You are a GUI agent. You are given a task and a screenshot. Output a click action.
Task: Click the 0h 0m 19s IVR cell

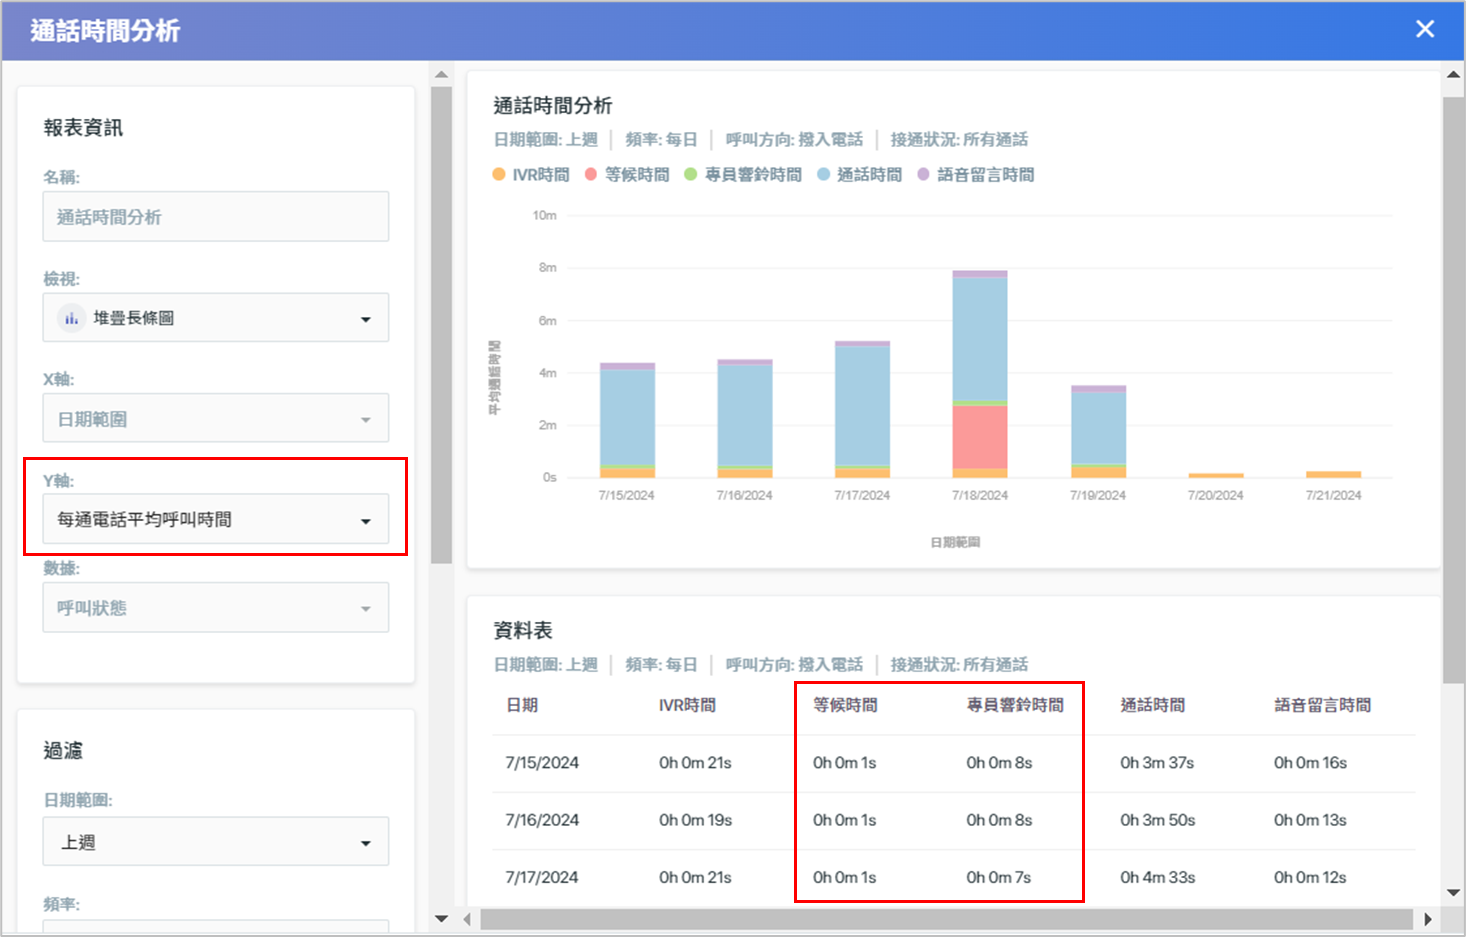point(695,820)
